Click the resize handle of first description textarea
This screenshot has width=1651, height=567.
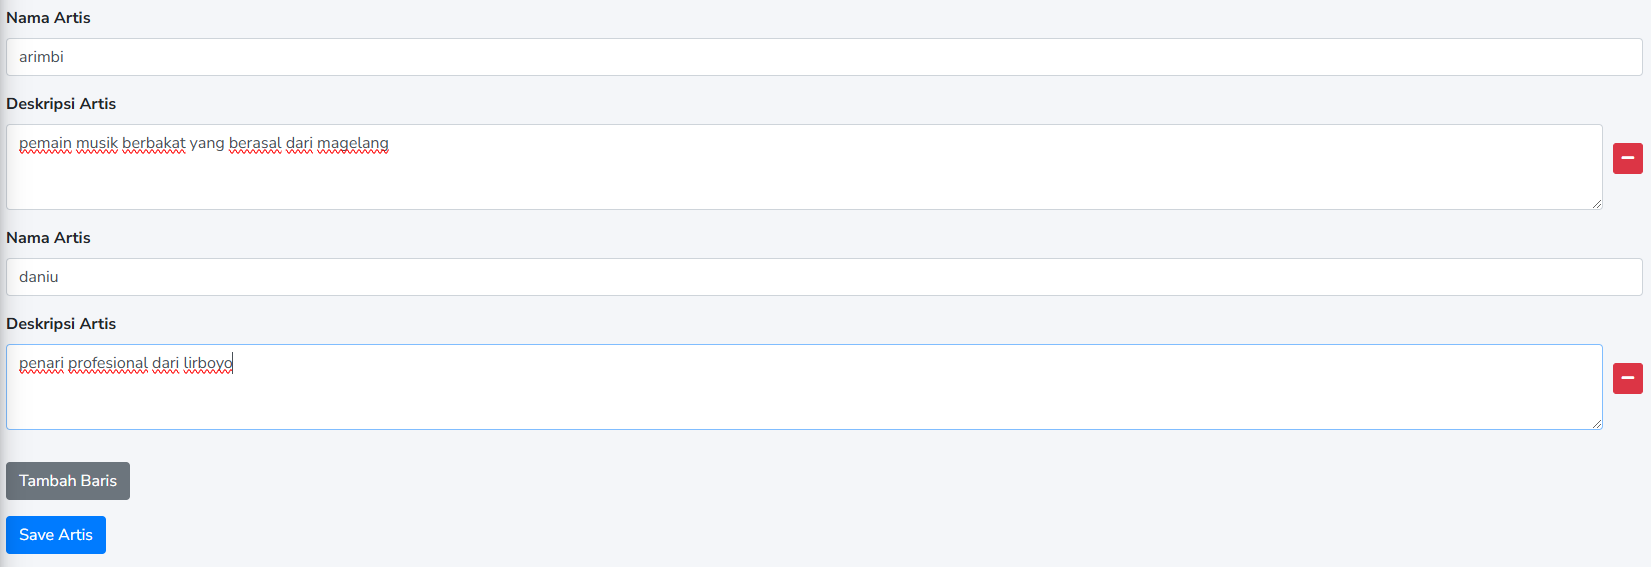click(1596, 203)
